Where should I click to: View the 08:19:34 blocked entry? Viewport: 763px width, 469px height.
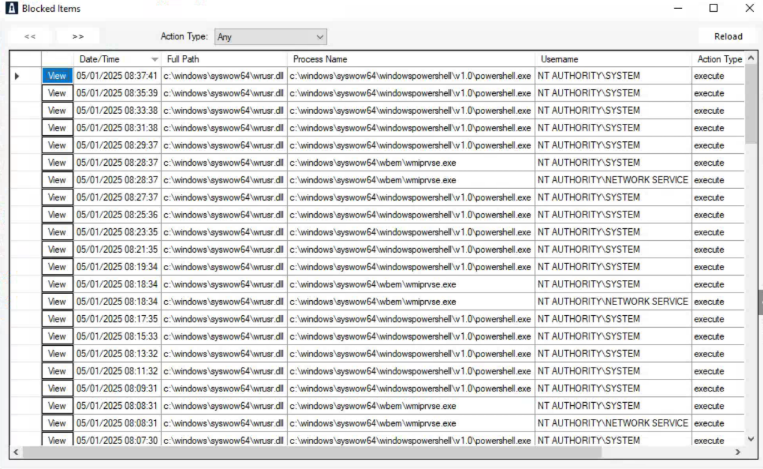[57, 267]
